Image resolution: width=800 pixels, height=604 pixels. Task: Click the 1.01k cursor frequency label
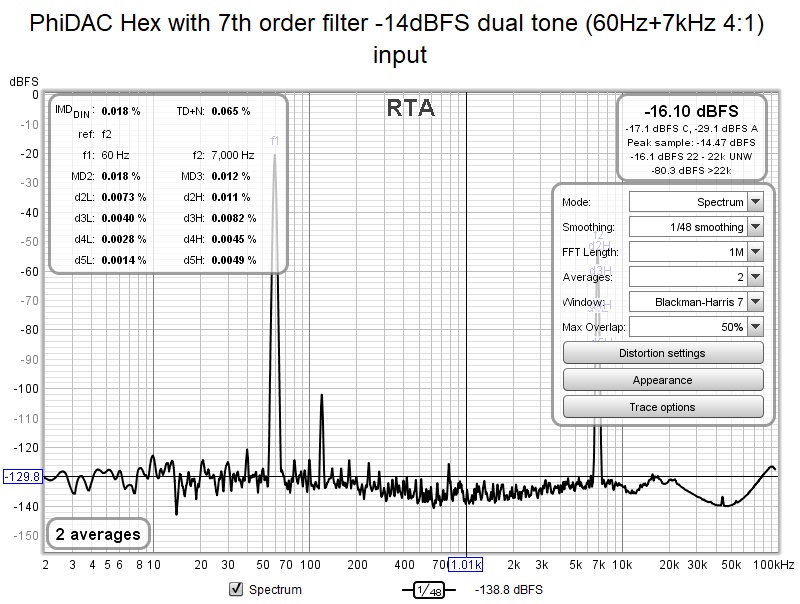pyautogui.click(x=465, y=565)
